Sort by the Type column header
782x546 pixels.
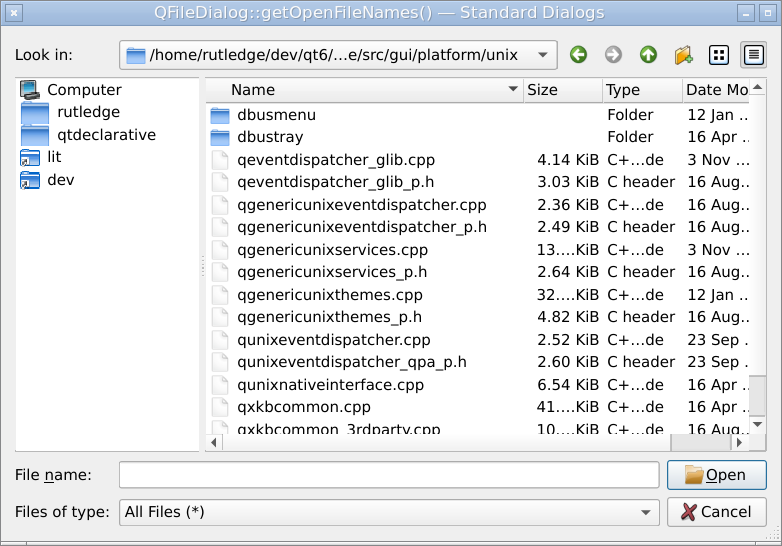click(x=640, y=90)
